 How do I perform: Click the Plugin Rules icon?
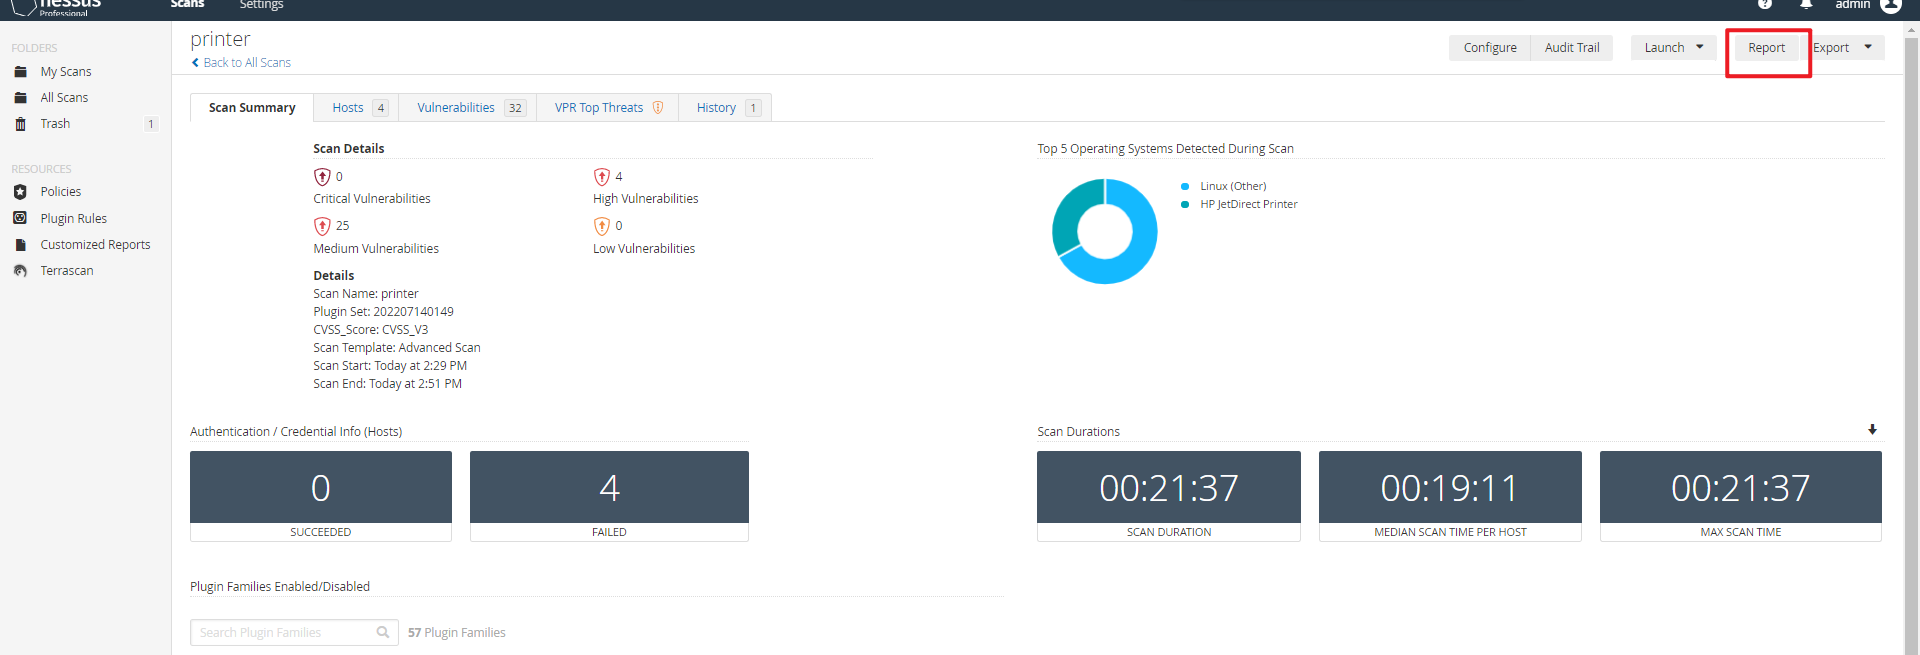click(20, 218)
